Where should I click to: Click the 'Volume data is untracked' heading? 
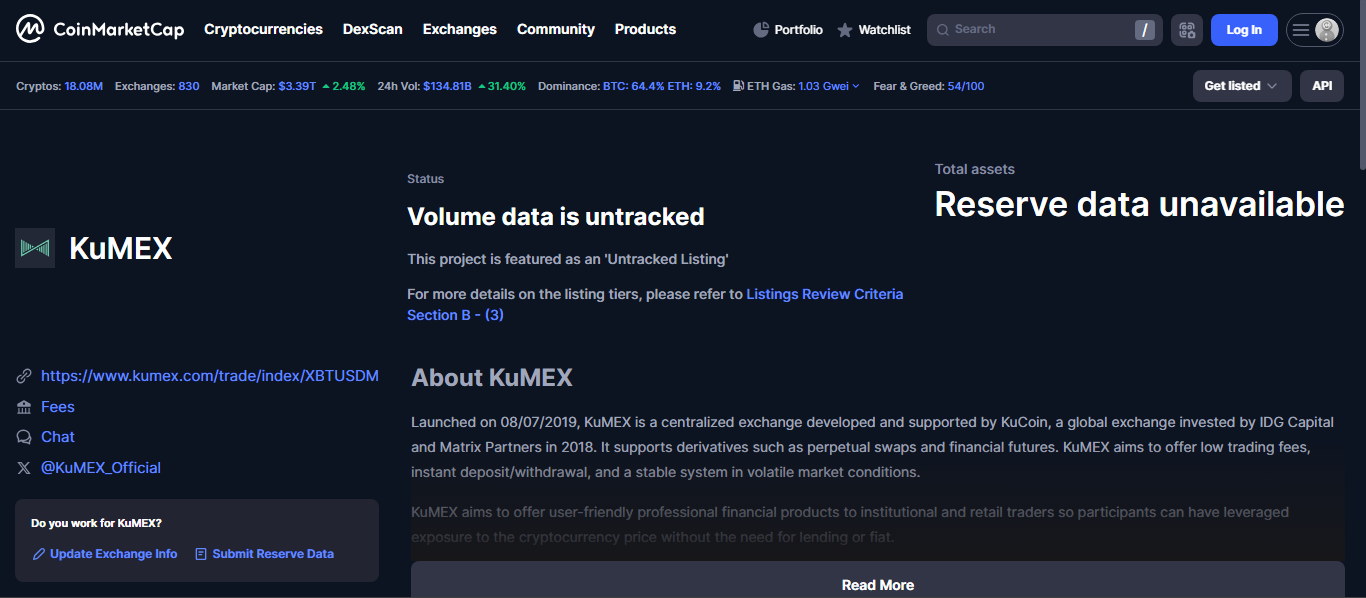pyautogui.click(x=556, y=216)
